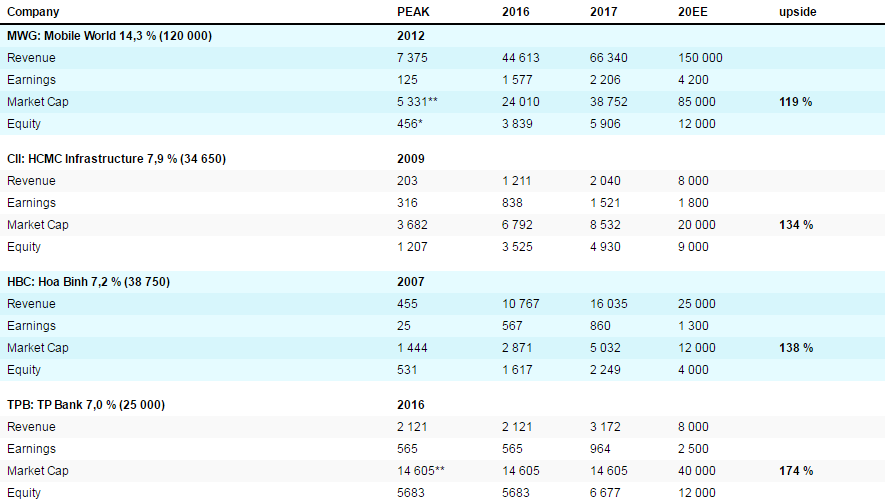Viewport: 891px width, 500px height.
Task: Click the 456* equity cell
Action: 410,124
